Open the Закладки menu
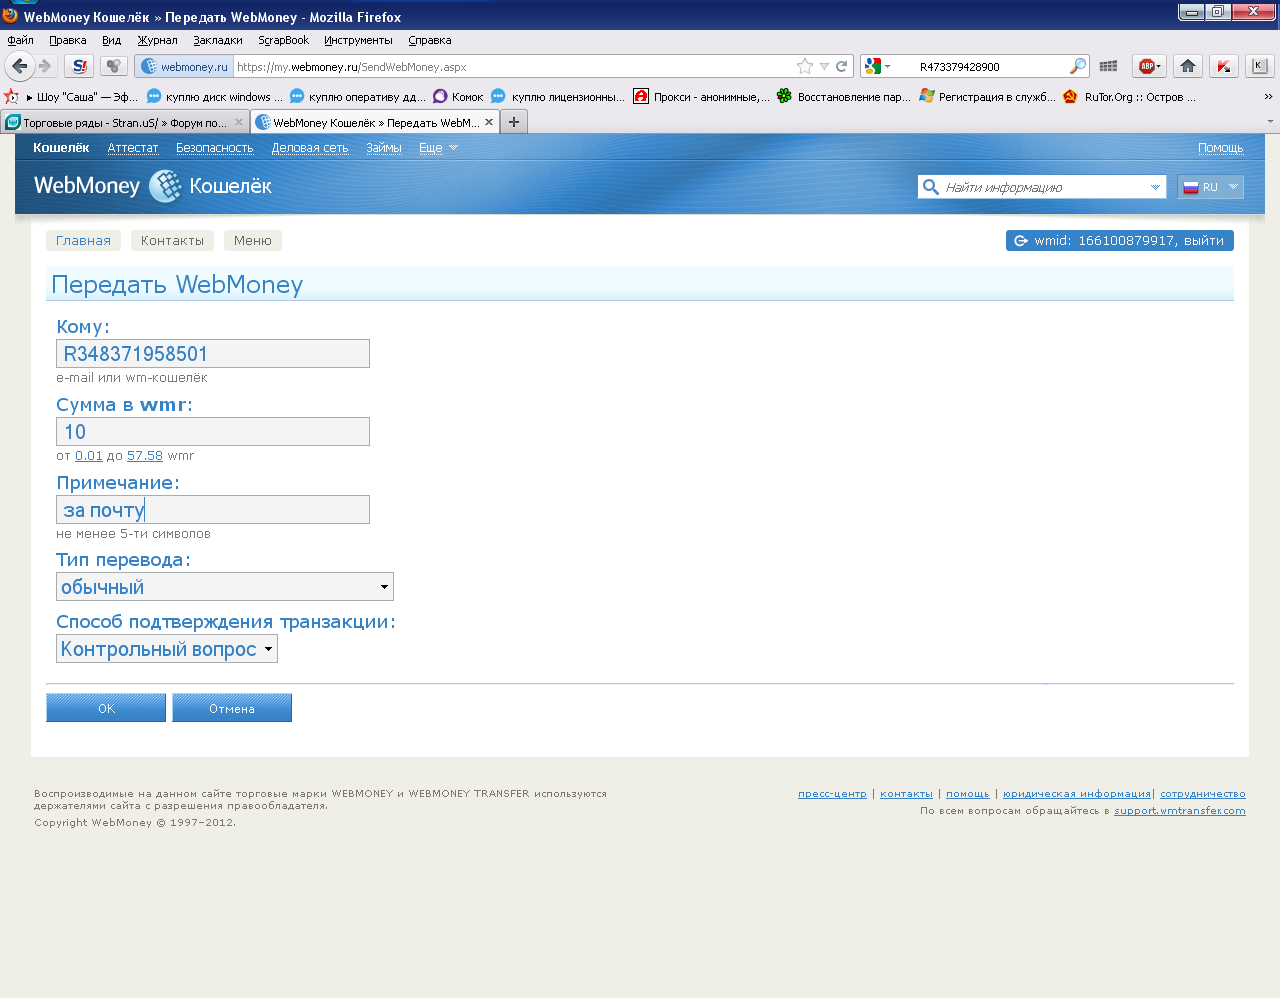 [x=218, y=40]
